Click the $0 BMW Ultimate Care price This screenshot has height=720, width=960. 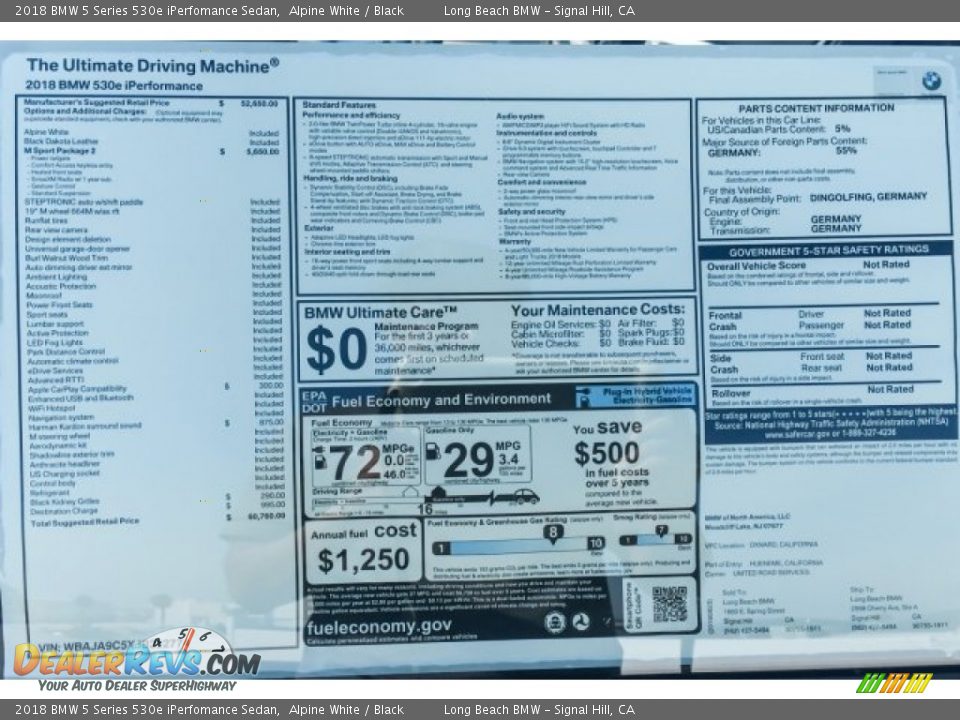click(336, 350)
